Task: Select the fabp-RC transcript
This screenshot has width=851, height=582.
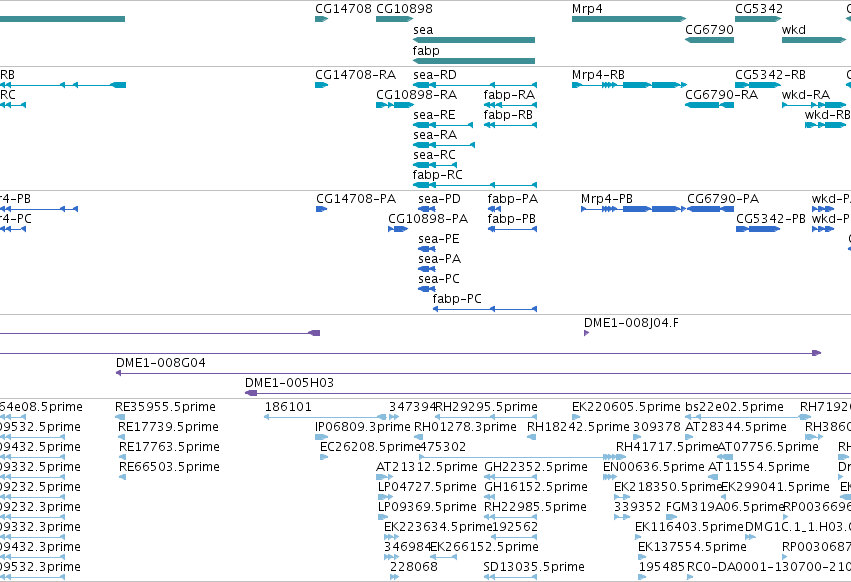Action: (x=475, y=185)
